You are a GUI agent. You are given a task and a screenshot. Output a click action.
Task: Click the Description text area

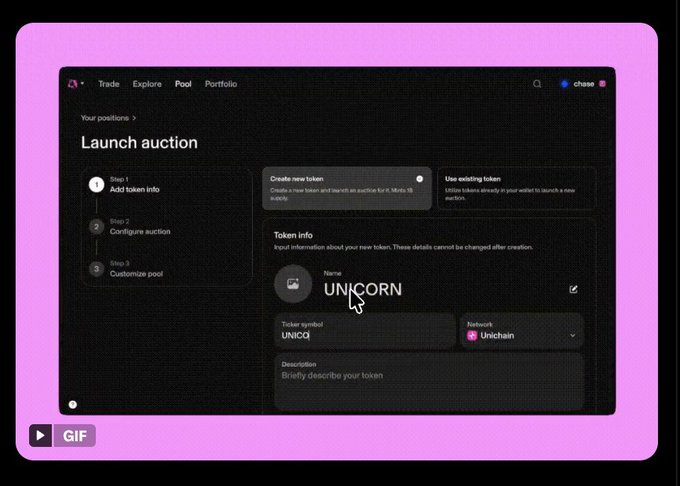(429, 382)
